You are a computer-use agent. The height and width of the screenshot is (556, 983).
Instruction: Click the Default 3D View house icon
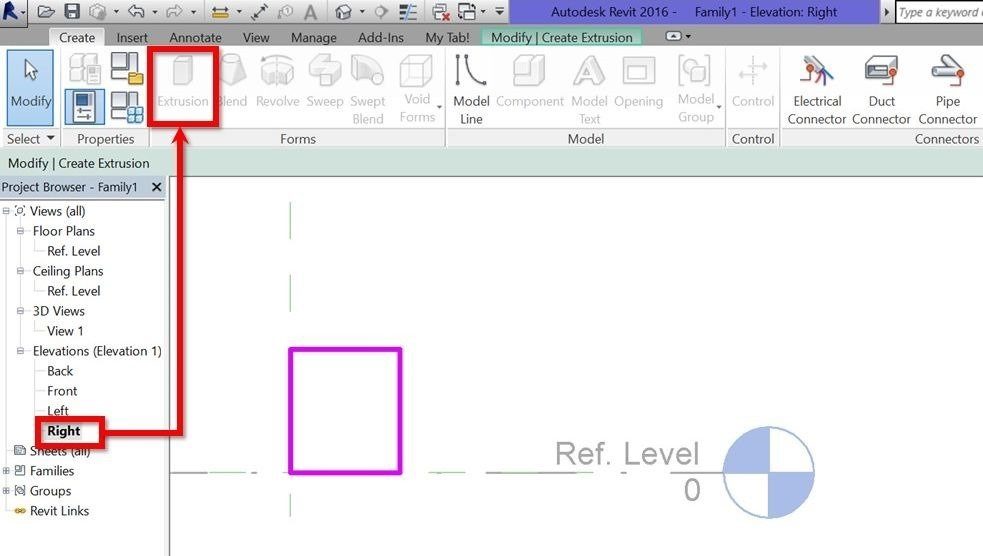(x=343, y=12)
